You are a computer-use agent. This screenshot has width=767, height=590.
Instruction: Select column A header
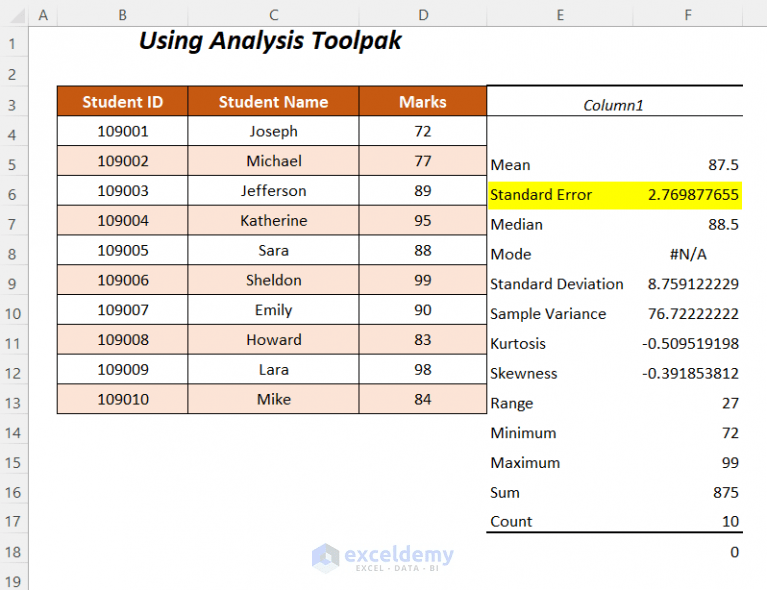tap(43, 15)
